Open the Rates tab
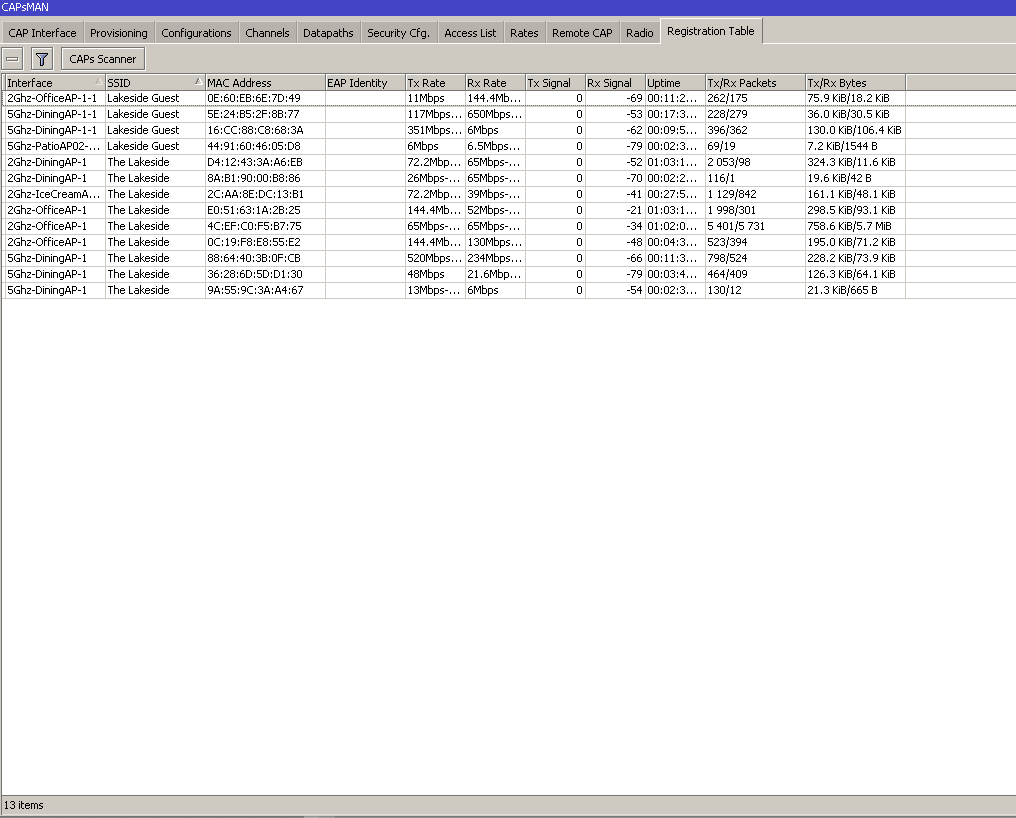 524,31
